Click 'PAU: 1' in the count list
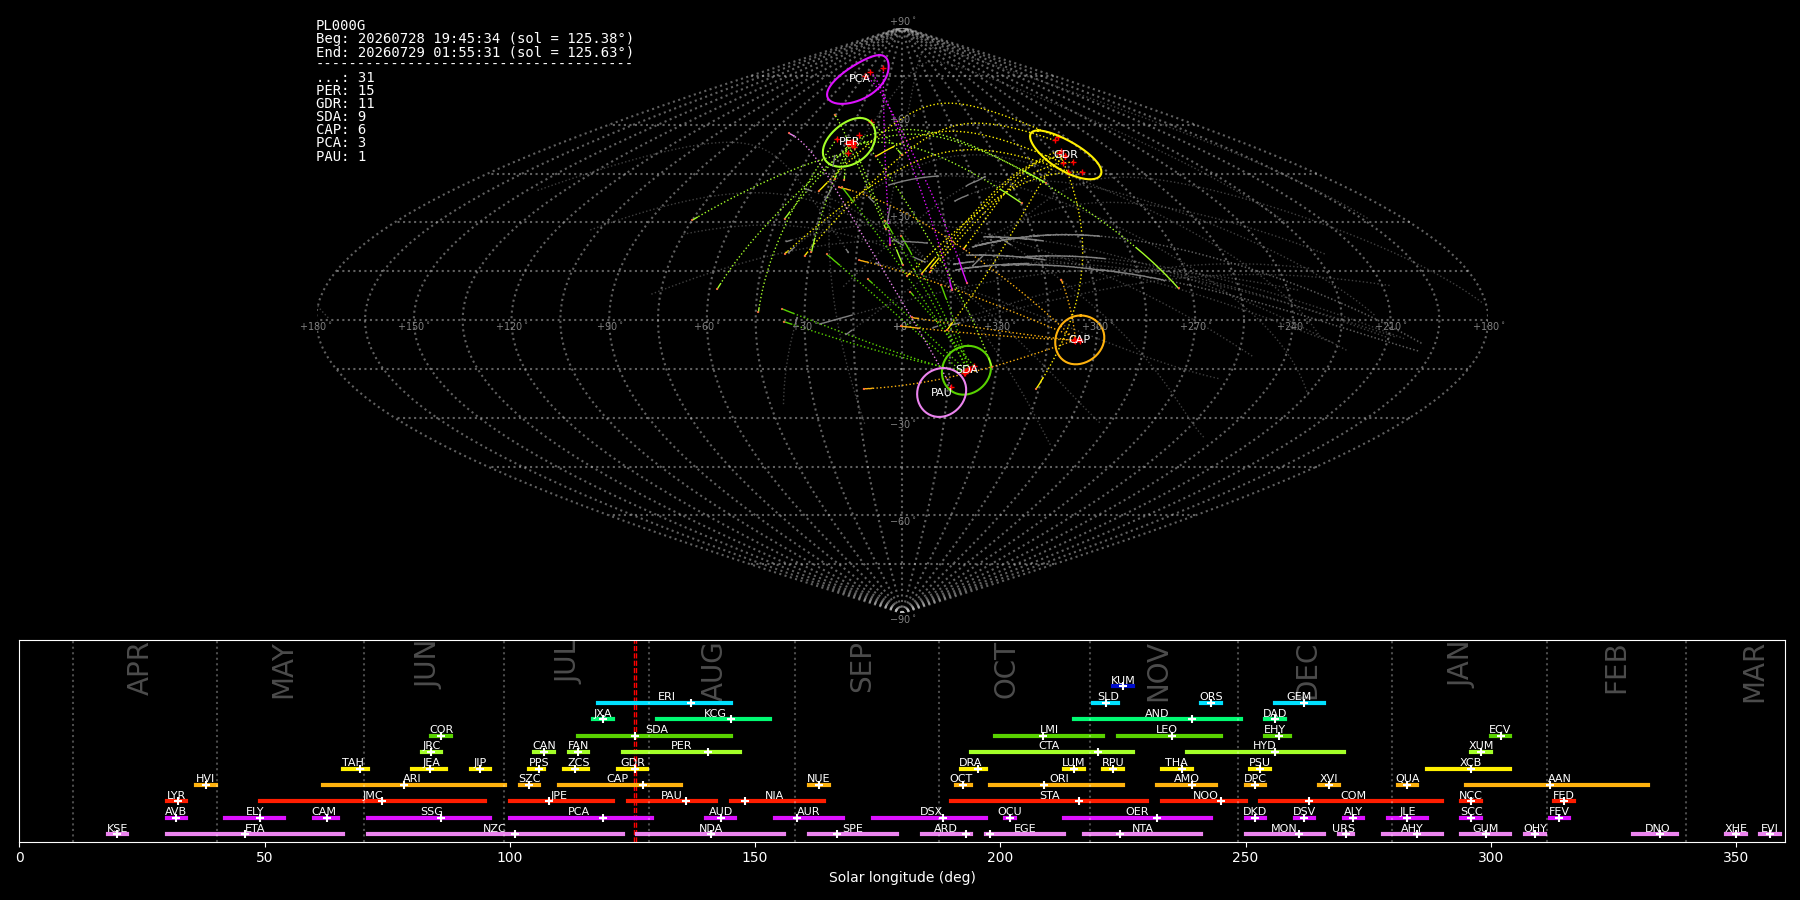The image size is (1800, 900). pyautogui.click(x=341, y=156)
